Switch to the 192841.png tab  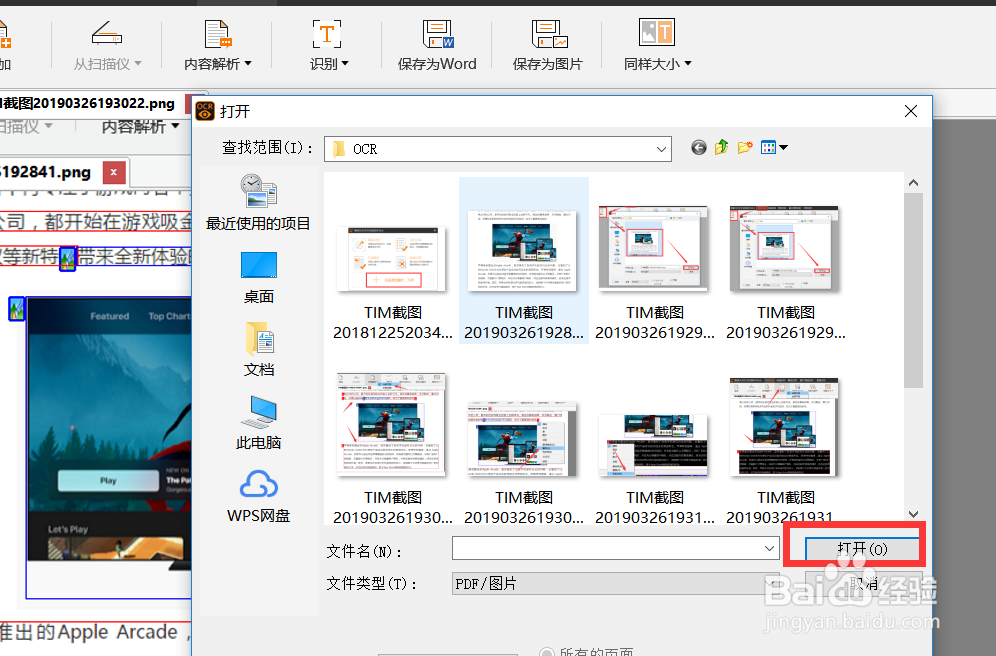(x=45, y=172)
